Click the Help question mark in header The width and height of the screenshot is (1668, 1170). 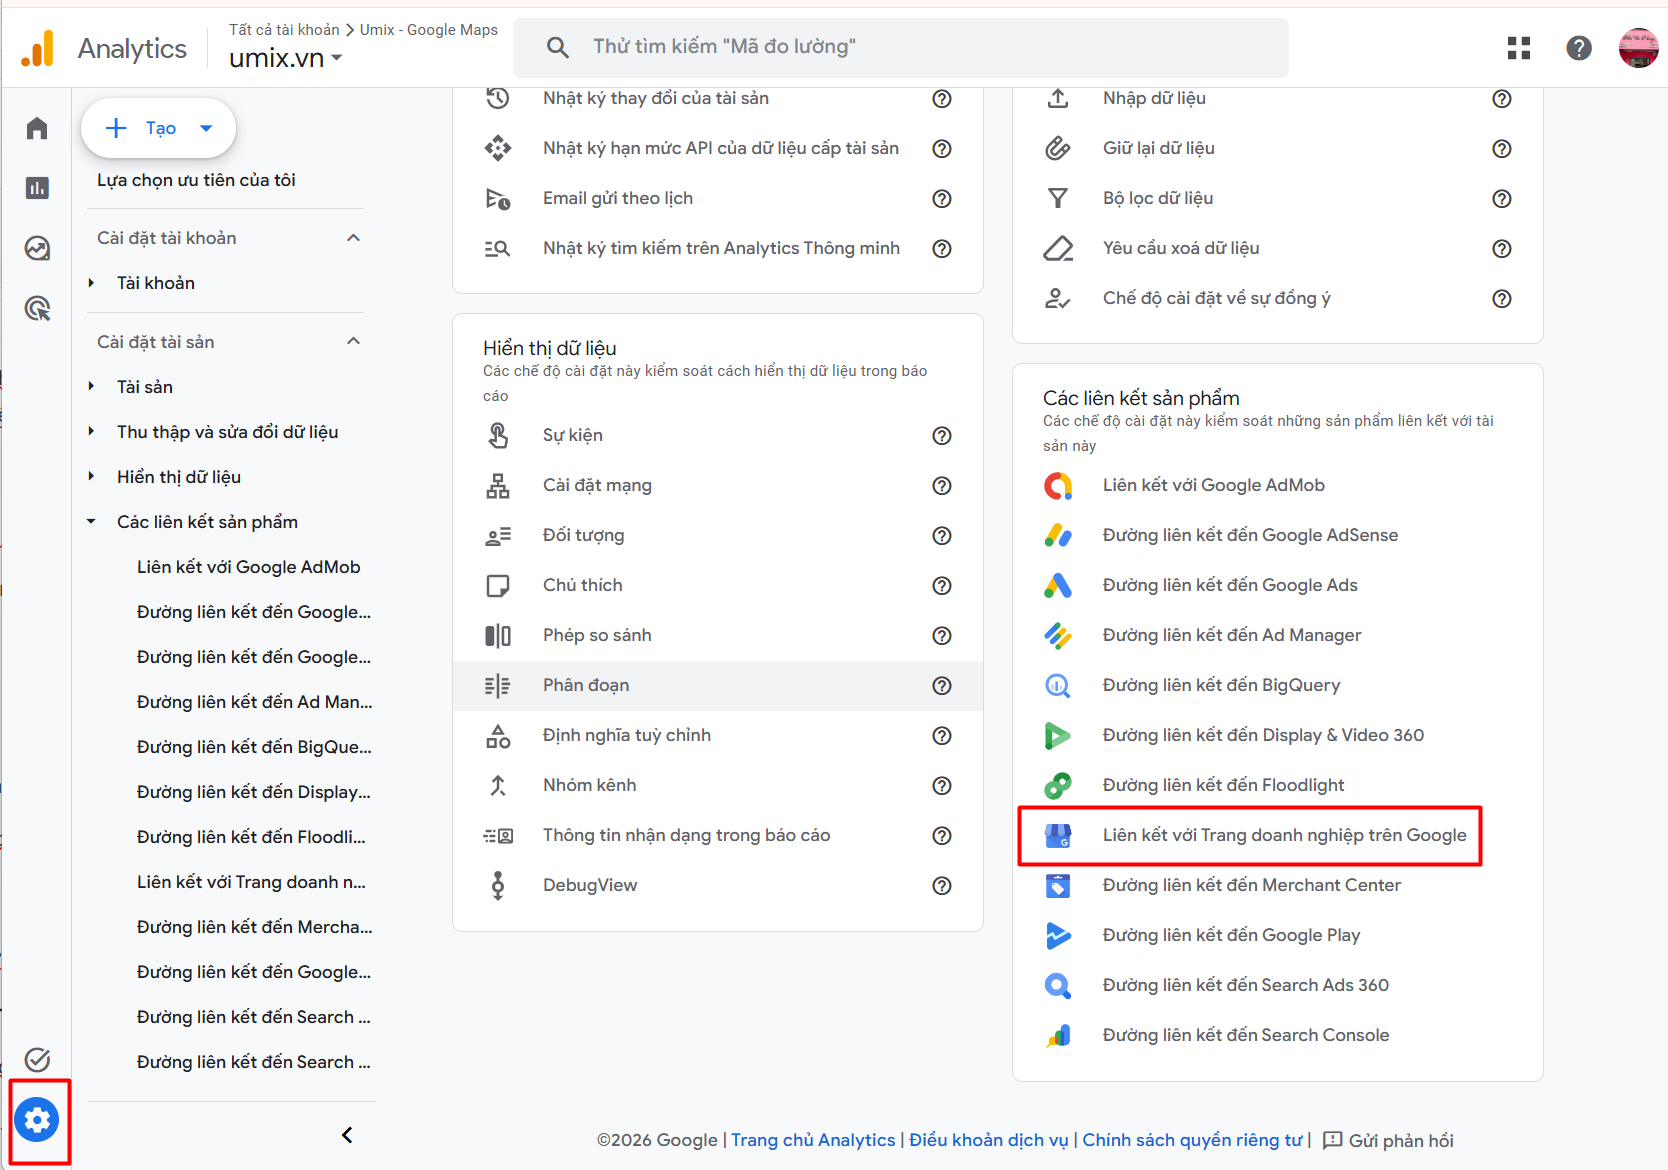1579,48
